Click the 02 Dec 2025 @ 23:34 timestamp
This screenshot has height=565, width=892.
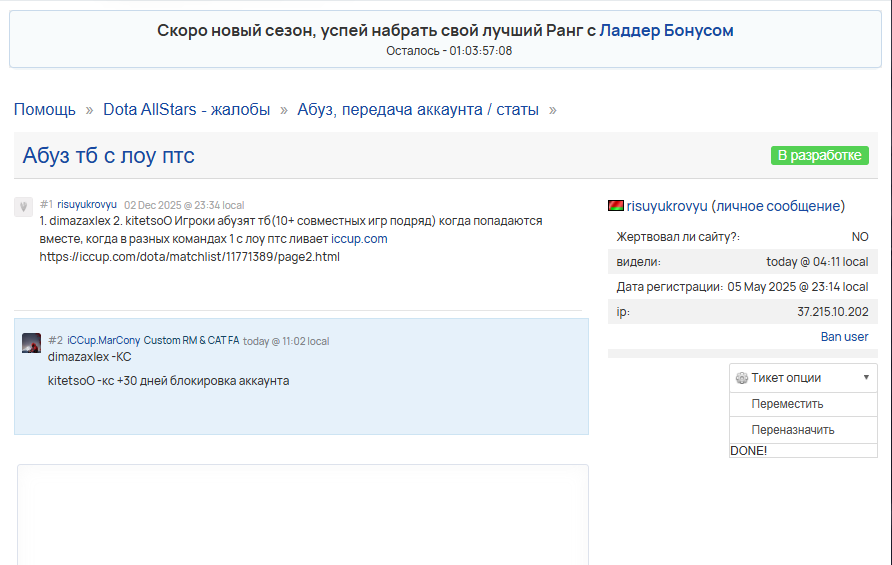184,205
